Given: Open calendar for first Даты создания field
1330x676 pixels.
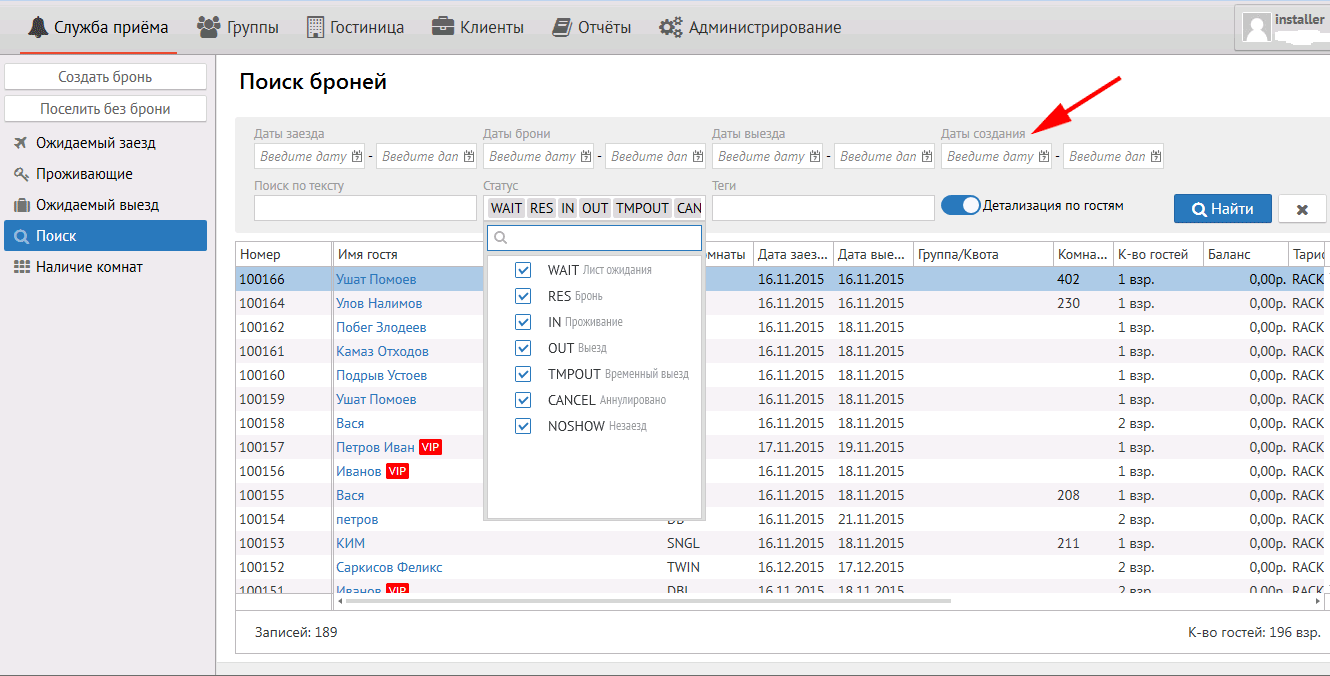Looking at the screenshot, I should click(x=1045, y=157).
